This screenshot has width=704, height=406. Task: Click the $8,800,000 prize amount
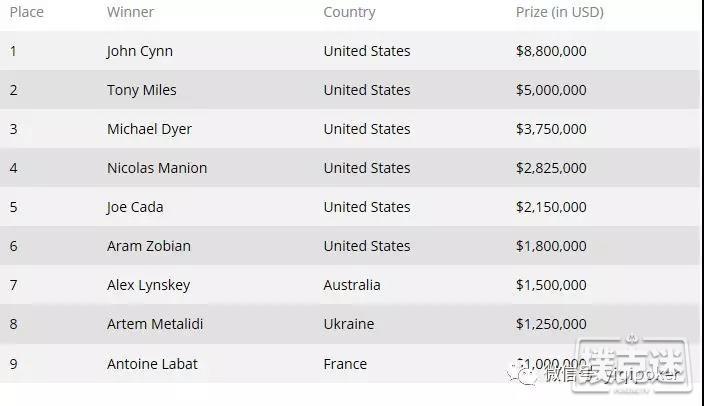(551, 51)
